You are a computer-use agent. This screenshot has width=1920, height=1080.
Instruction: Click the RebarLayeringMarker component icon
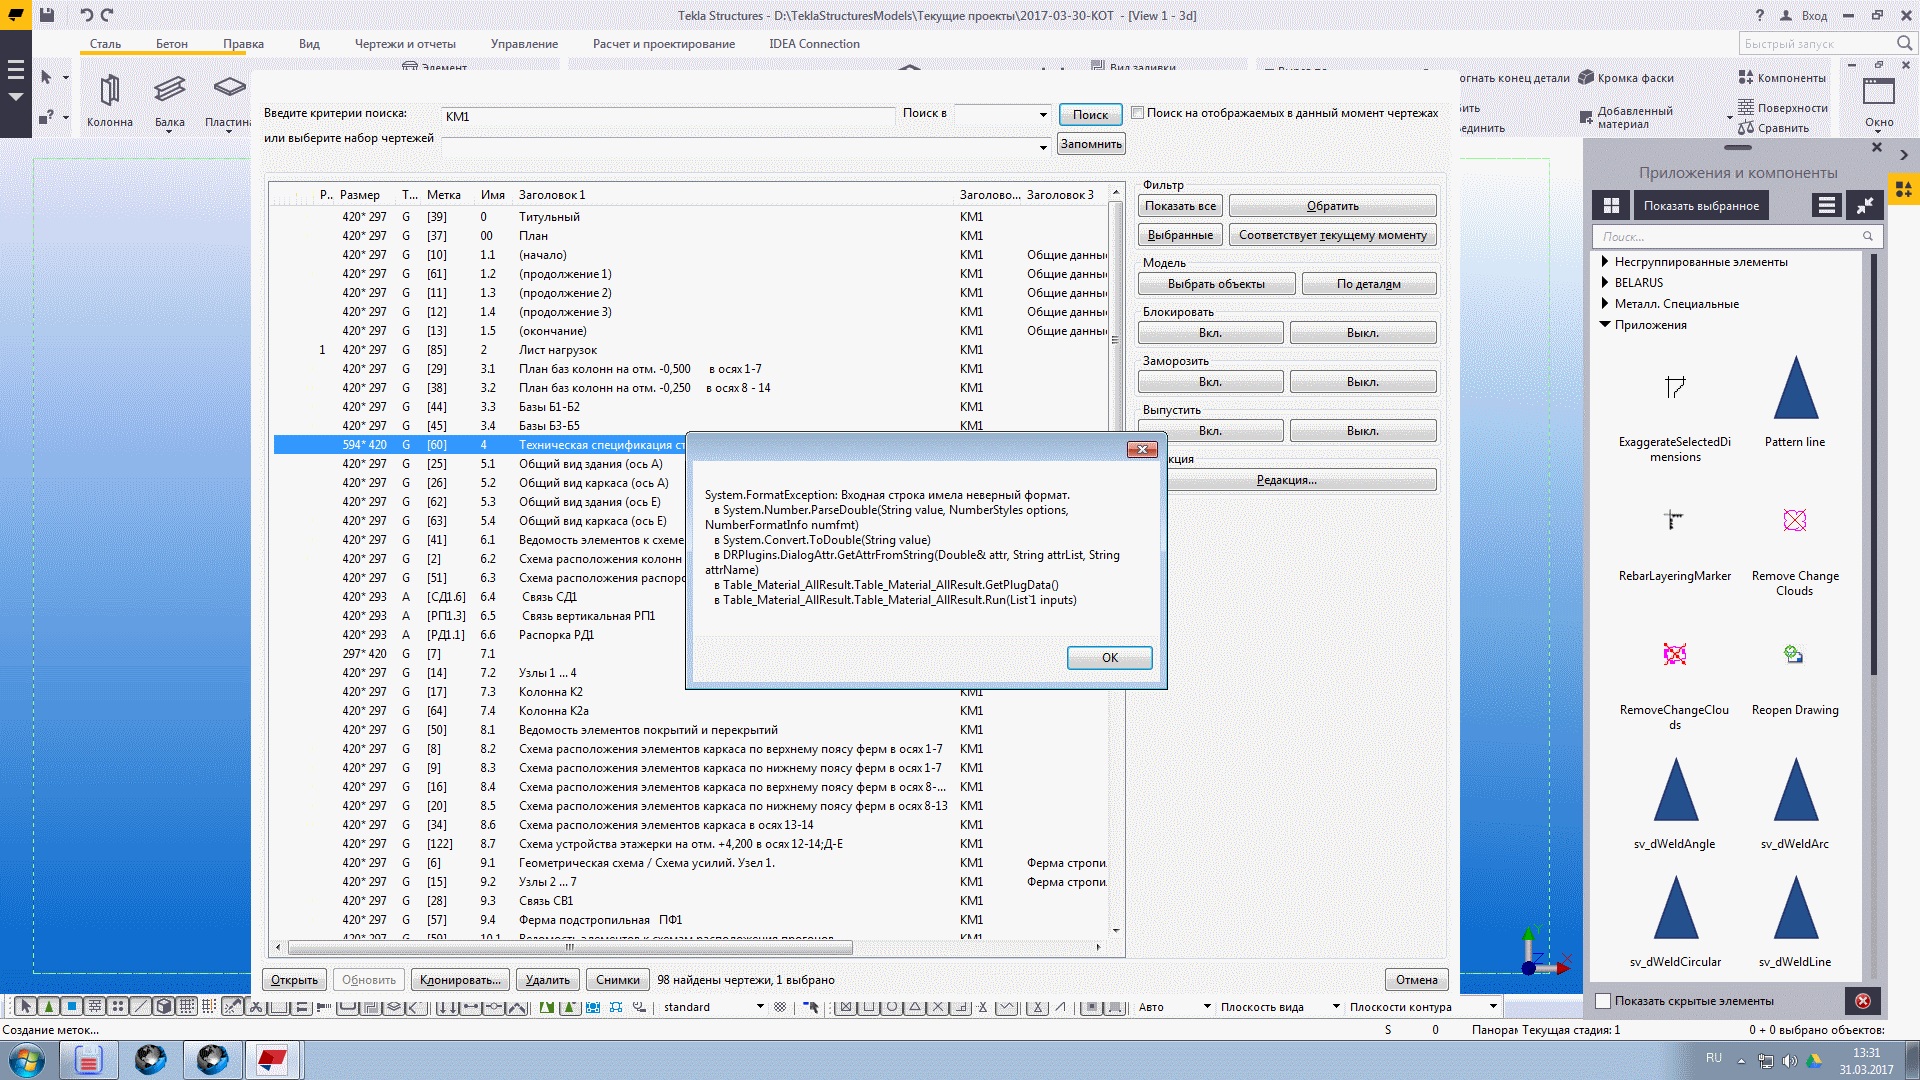1674,520
